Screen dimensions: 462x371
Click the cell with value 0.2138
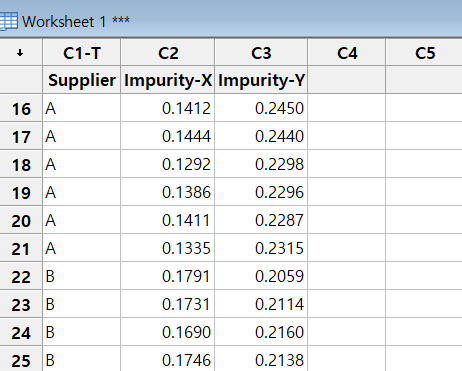click(x=261, y=359)
